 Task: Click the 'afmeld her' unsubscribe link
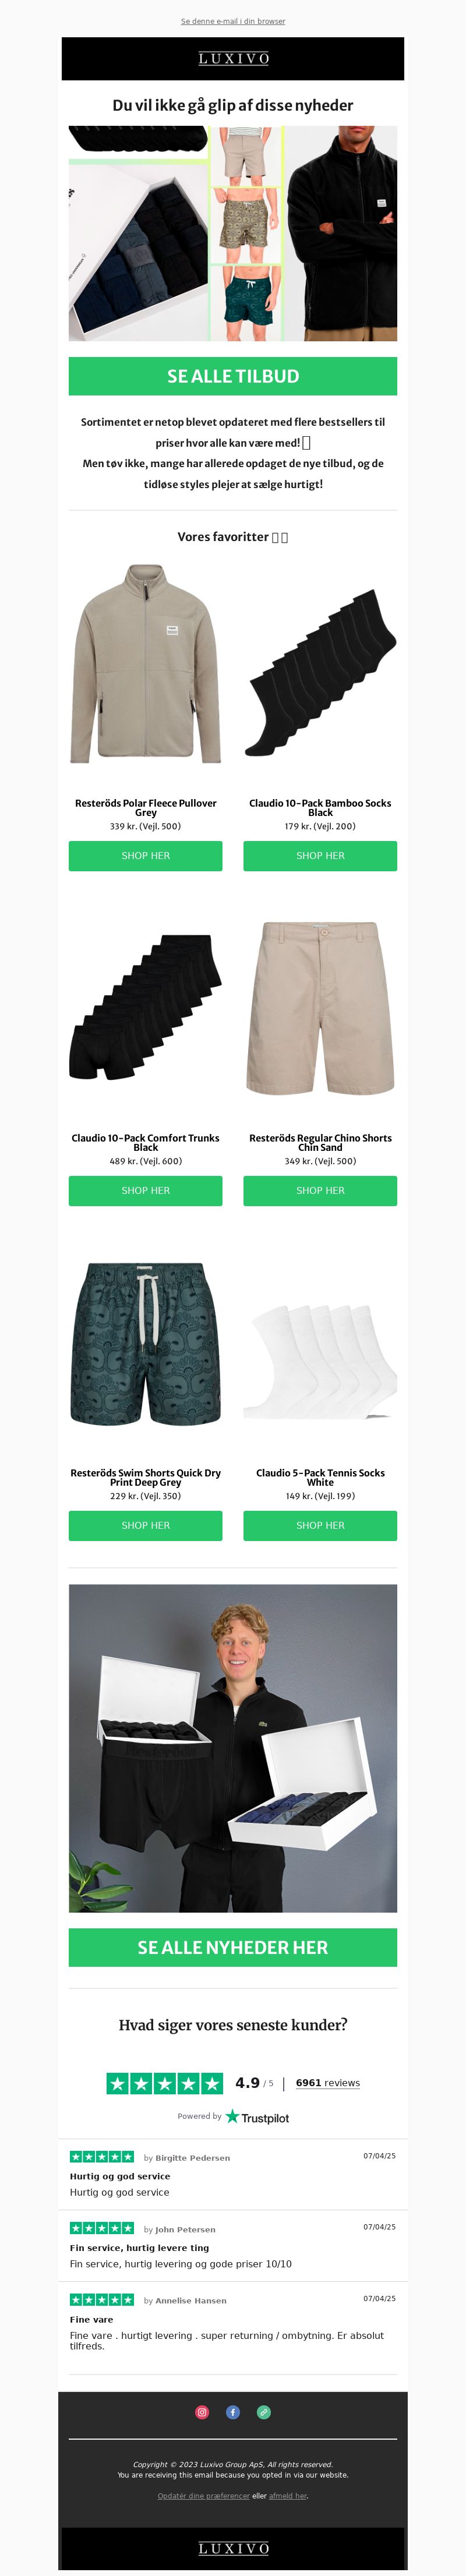[288, 2495]
